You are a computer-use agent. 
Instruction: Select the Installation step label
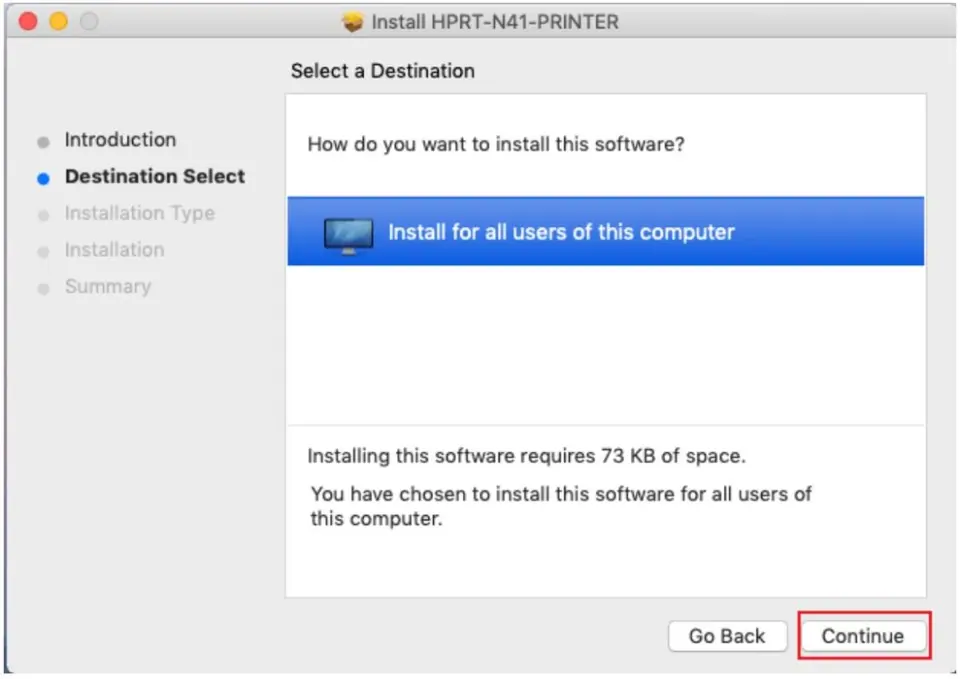coord(114,250)
